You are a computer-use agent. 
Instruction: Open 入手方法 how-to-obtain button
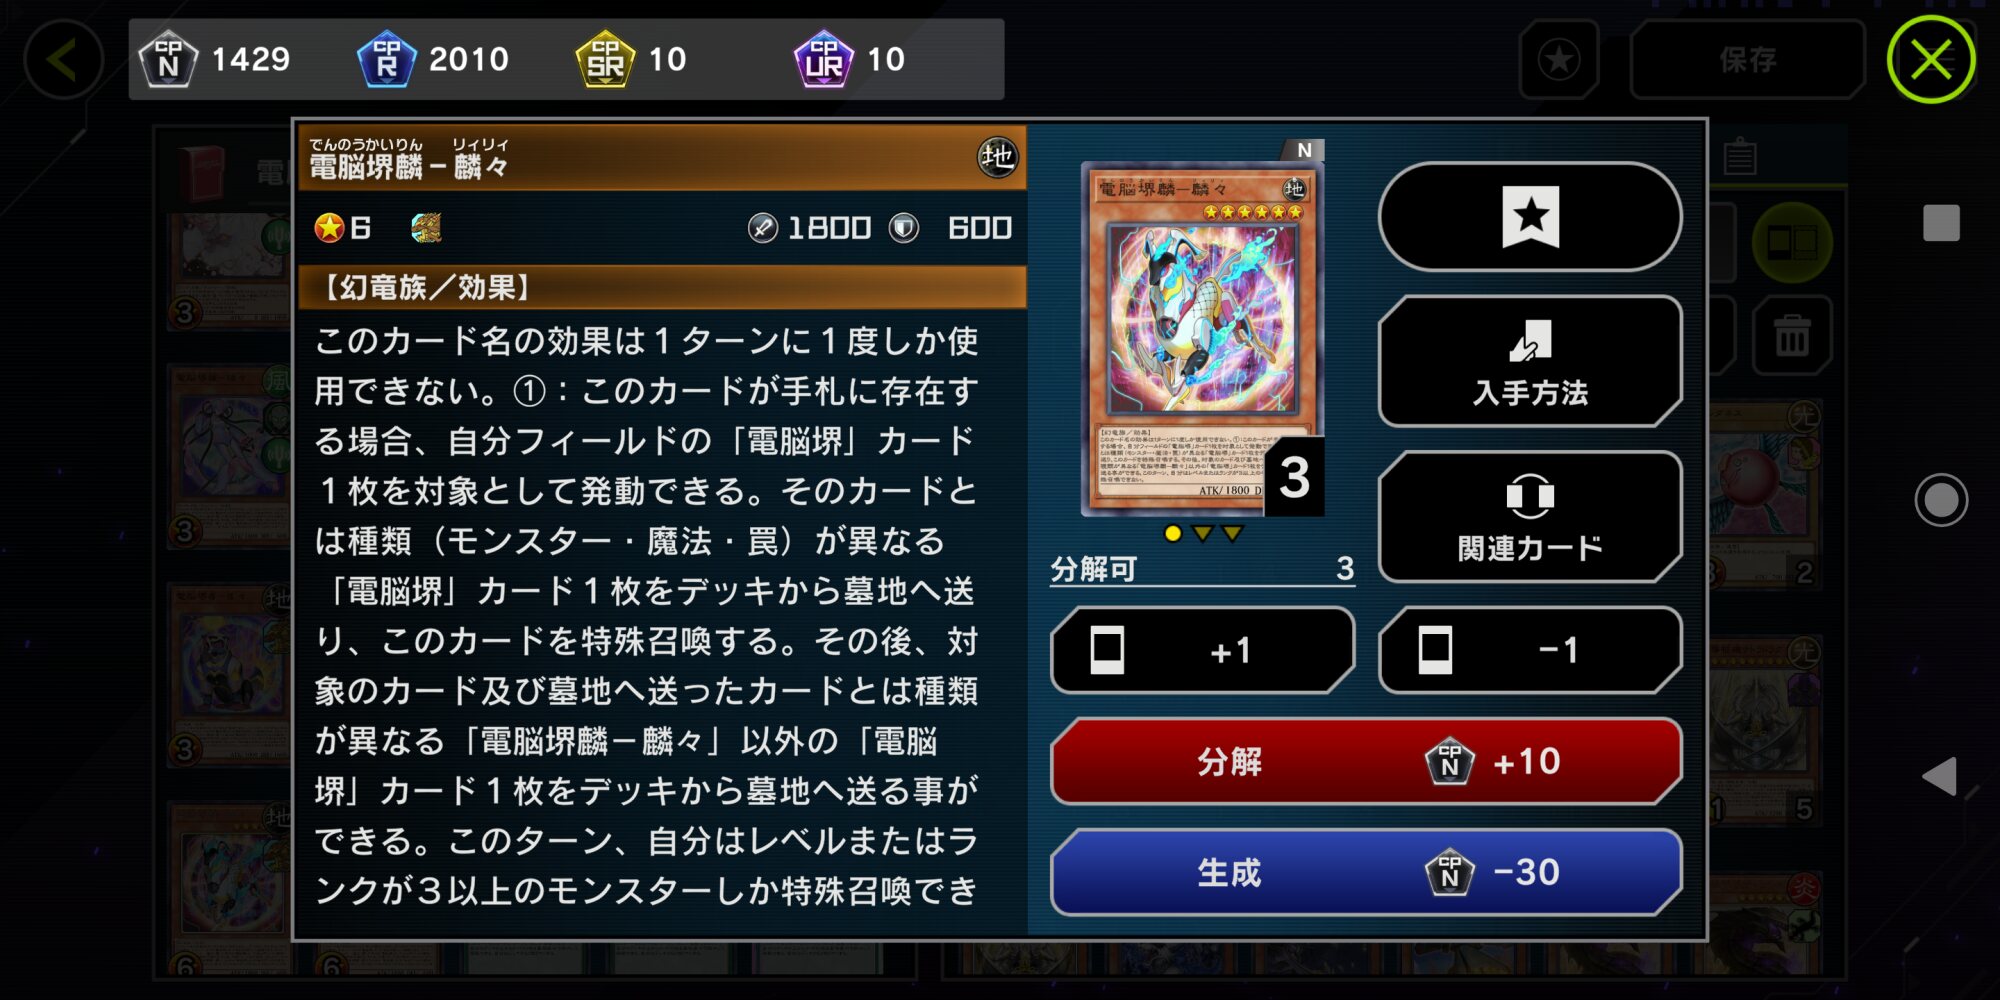point(1530,362)
